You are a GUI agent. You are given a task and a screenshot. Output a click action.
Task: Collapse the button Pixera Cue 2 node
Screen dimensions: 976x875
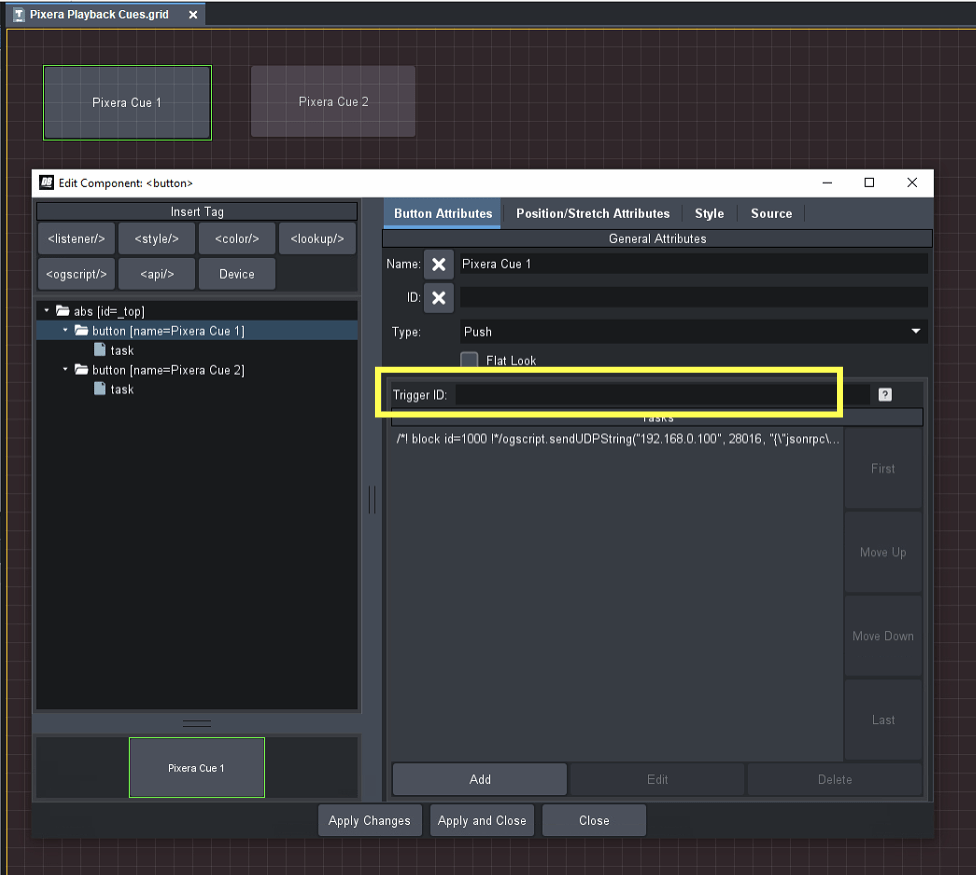(x=65, y=369)
